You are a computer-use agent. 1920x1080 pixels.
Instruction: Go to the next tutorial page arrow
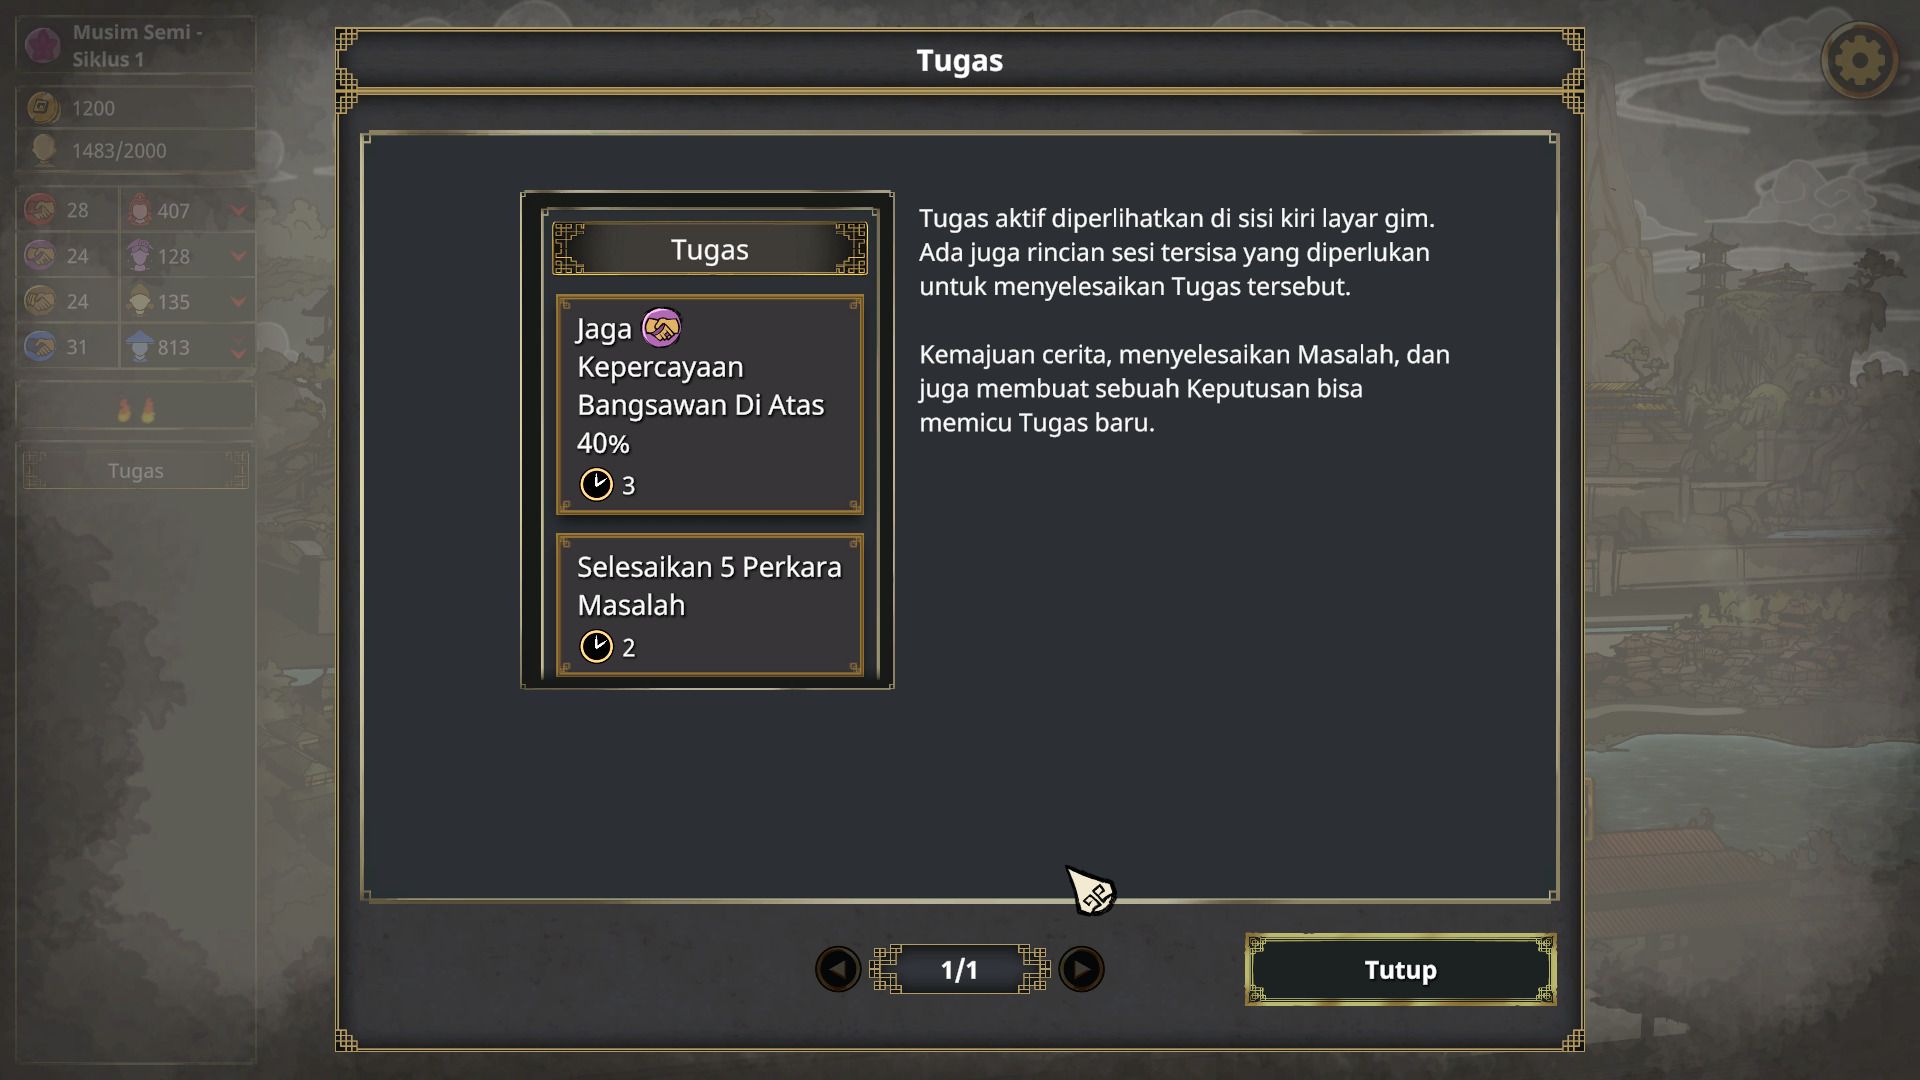coord(1081,969)
